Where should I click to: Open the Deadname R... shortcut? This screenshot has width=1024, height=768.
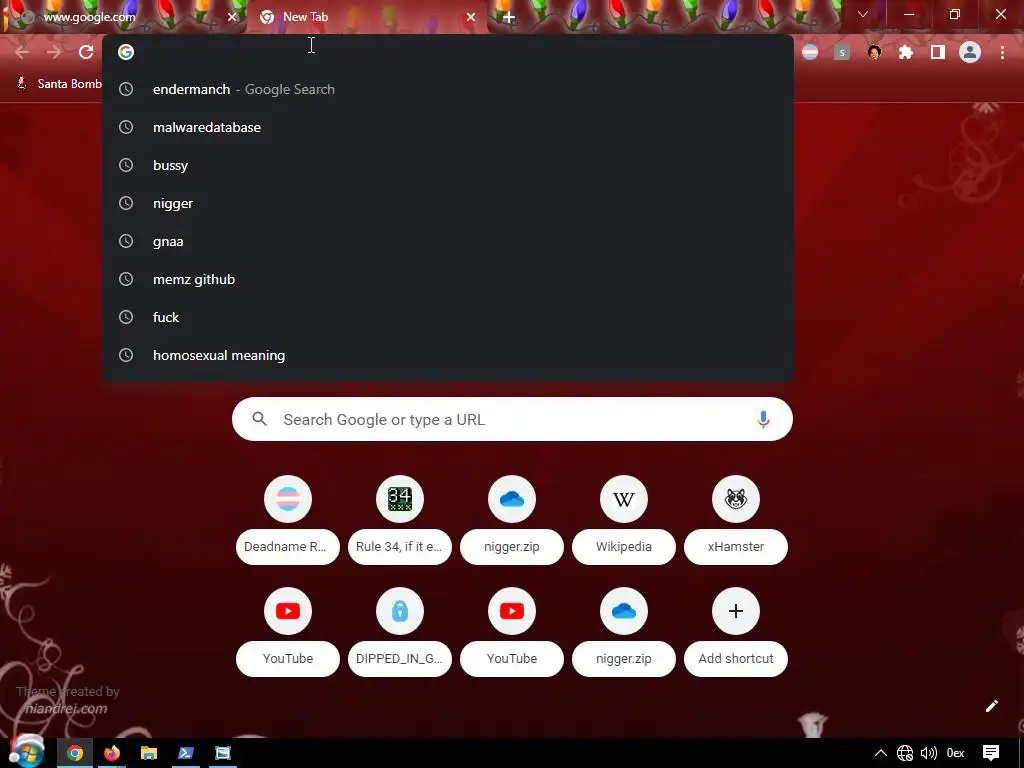pos(288,519)
